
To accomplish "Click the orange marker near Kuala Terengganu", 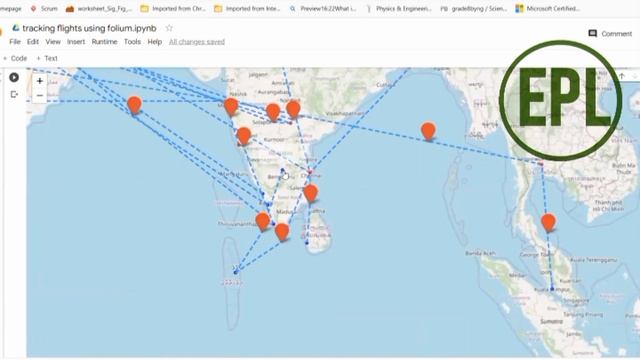I will (548, 222).
